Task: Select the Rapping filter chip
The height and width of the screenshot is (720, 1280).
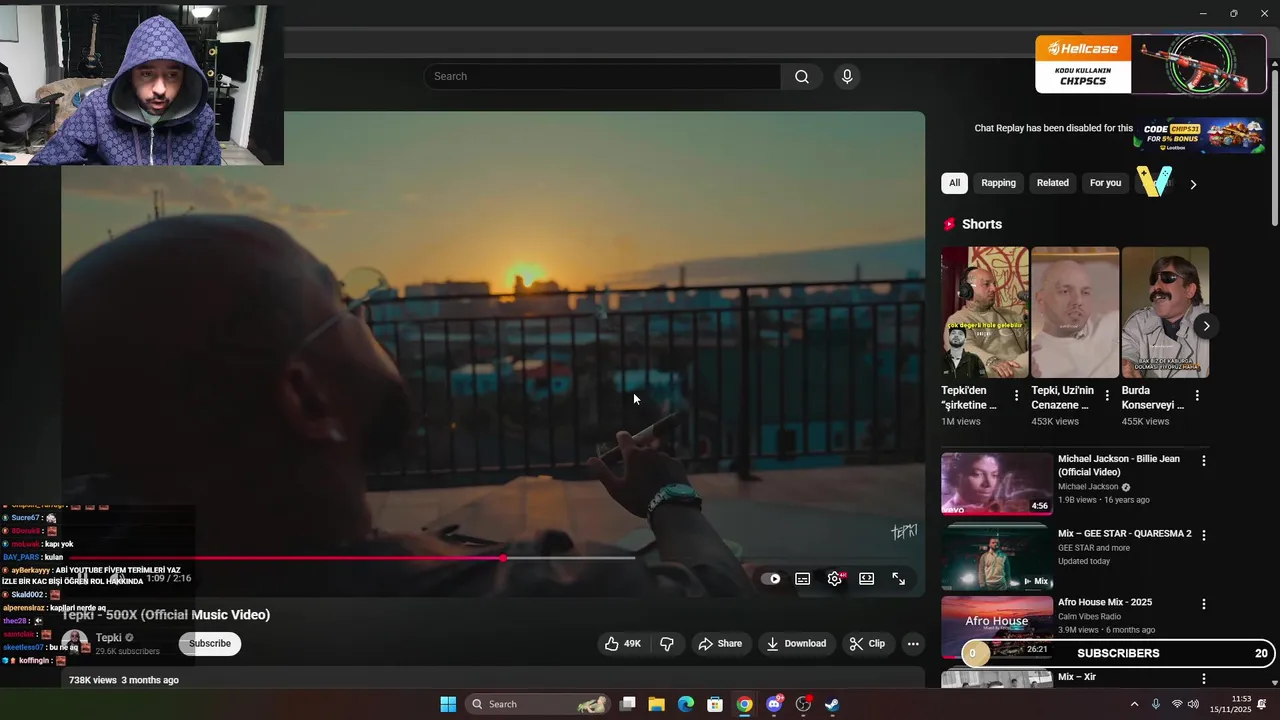Action: coord(998,183)
